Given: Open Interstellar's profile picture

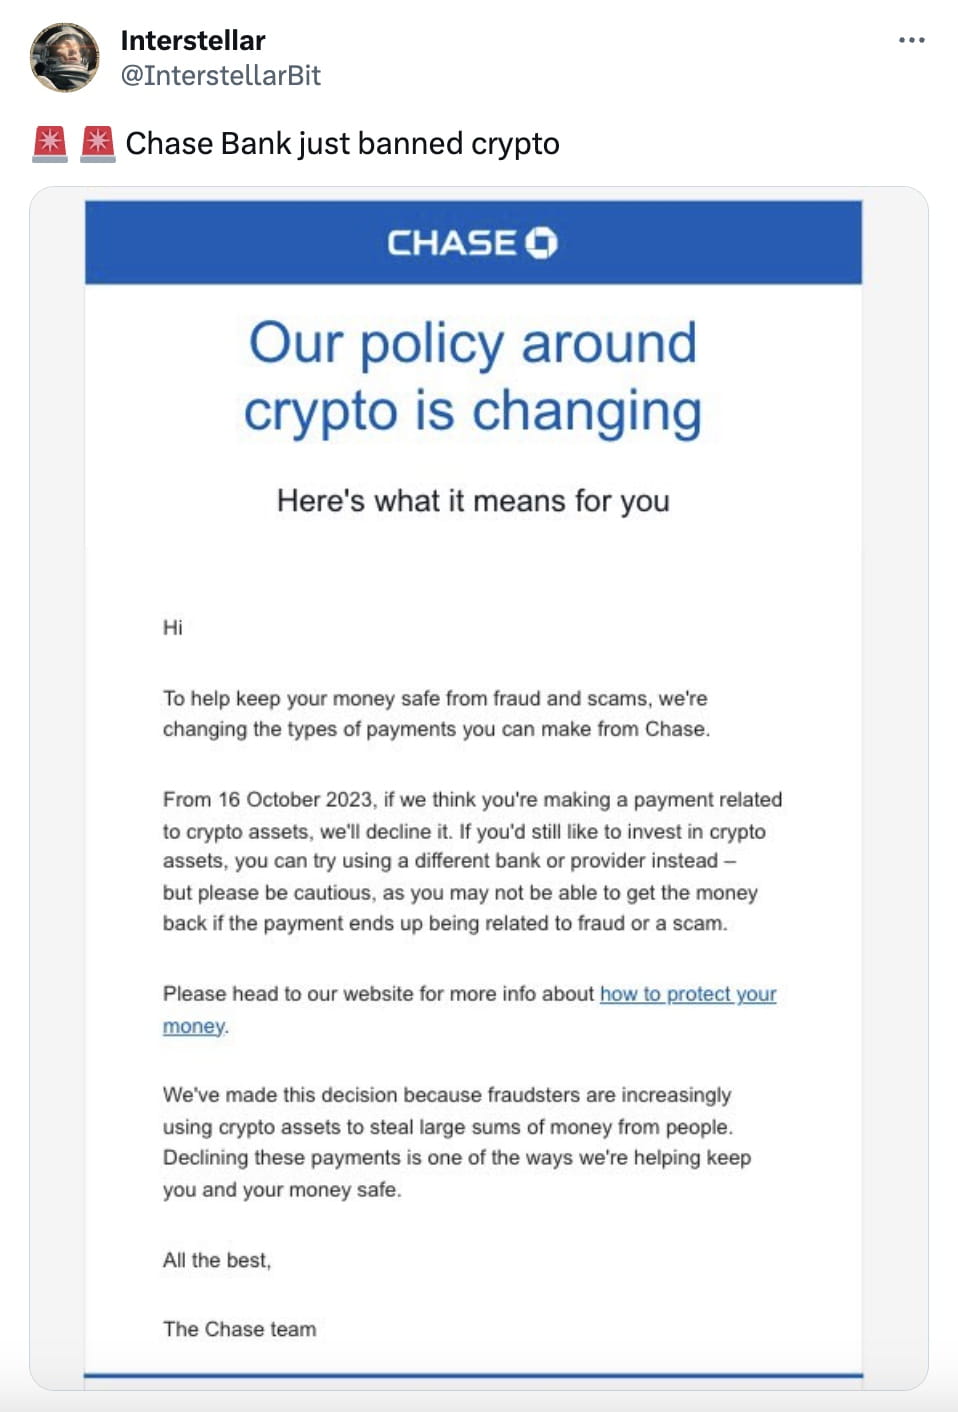Looking at the screenshot, I should 64,56.
